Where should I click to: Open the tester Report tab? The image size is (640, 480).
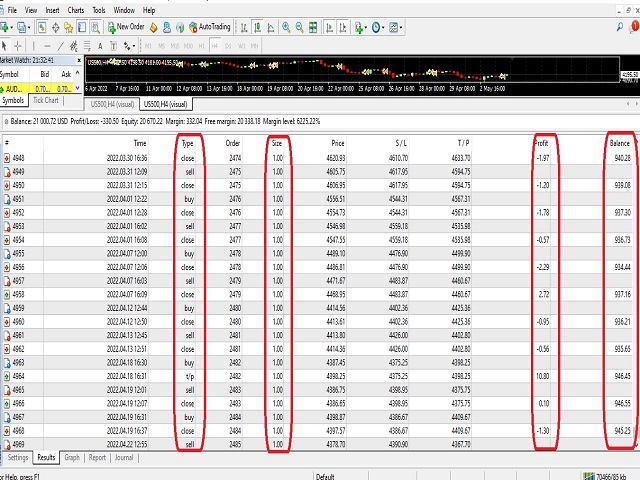click(97, 458)
